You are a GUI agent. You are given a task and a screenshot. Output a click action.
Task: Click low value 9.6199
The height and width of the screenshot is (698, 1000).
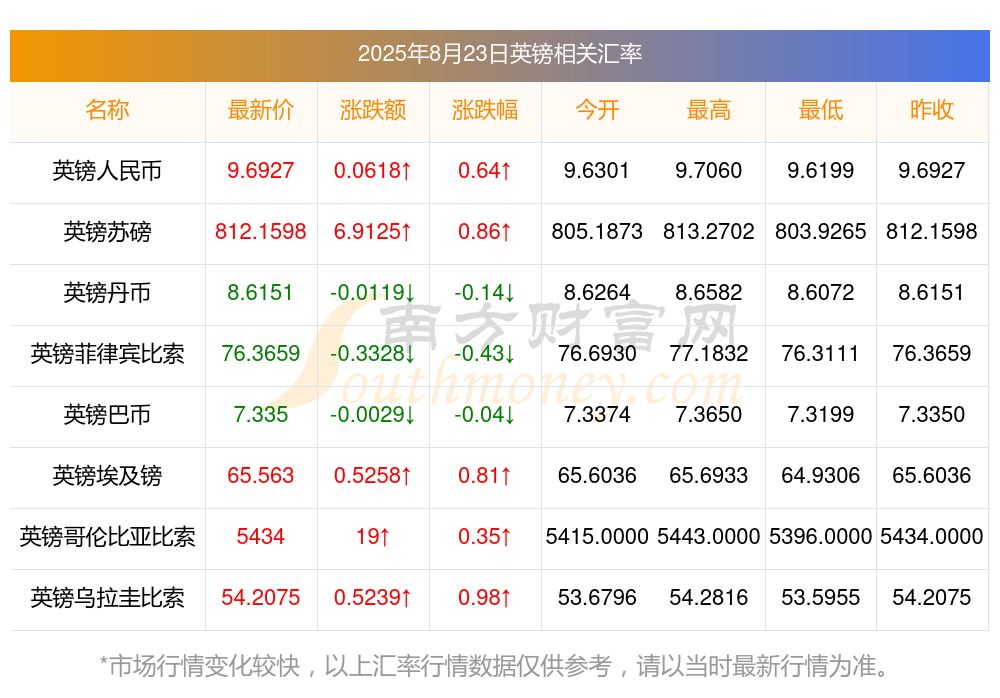[821, 170]
